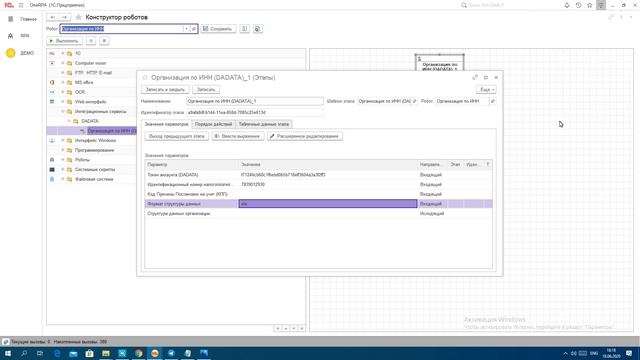The image size is (640, 360).
Task: Click the Наименование input field
Action: (x=255, y=101)
